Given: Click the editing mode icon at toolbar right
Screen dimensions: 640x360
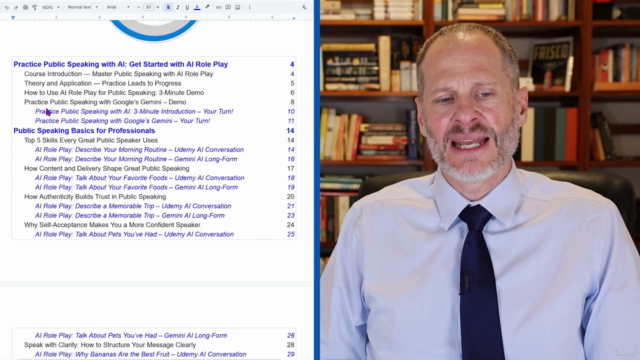Looking at the screenshot, I should point(304,7).
